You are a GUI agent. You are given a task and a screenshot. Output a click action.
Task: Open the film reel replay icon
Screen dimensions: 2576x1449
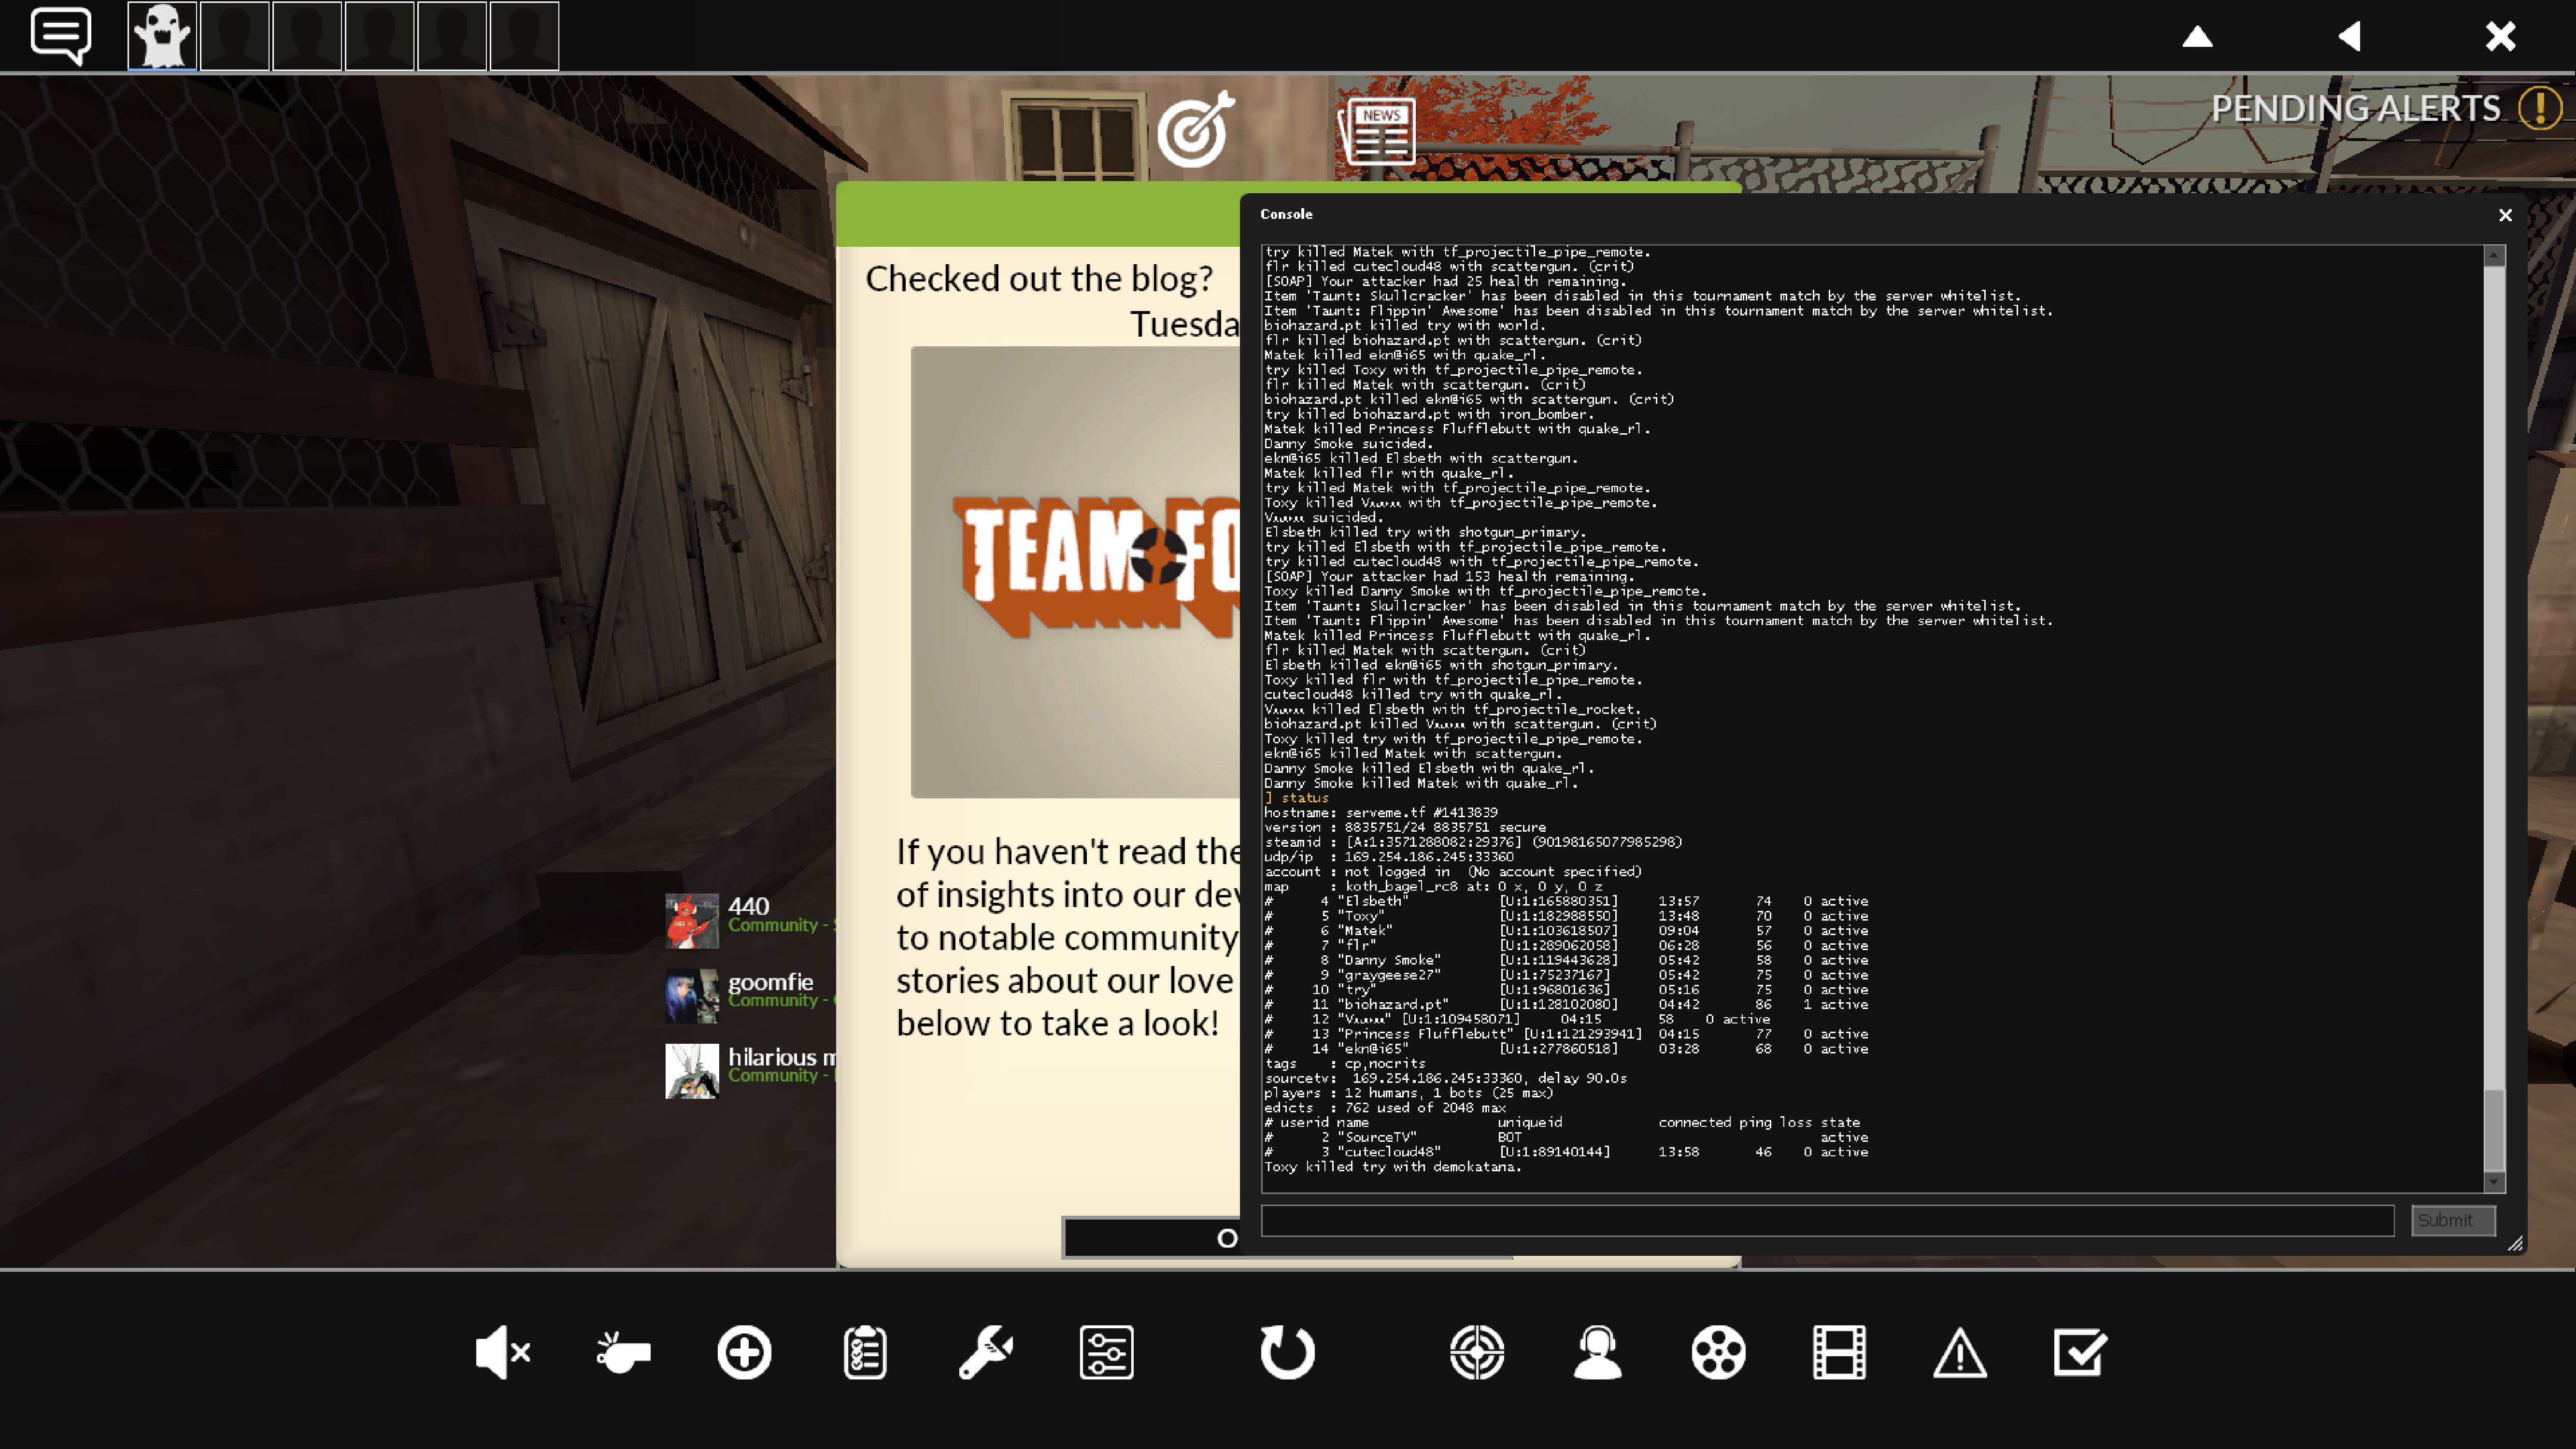click(x=1719, y=1353)
